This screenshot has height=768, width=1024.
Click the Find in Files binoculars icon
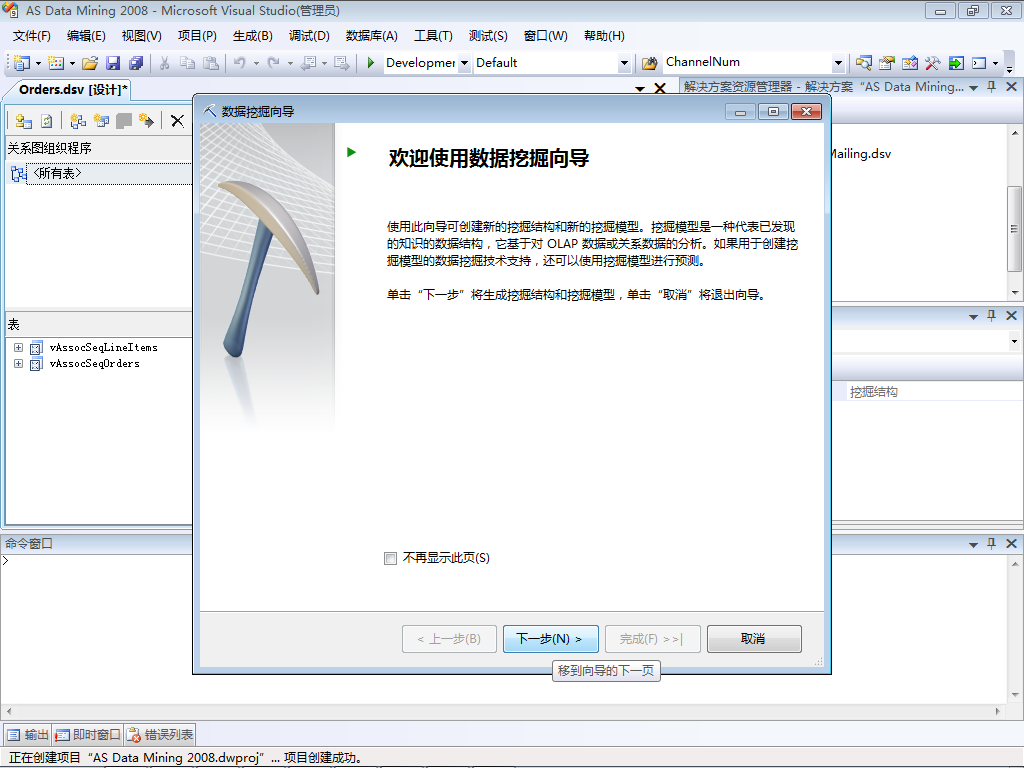coord(649,63)
